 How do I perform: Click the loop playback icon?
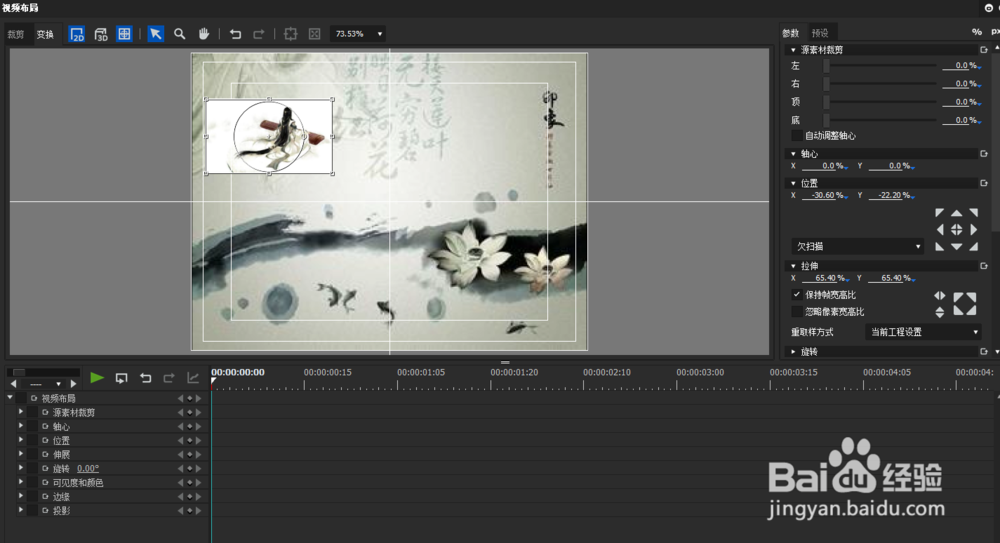click(121, 378)
